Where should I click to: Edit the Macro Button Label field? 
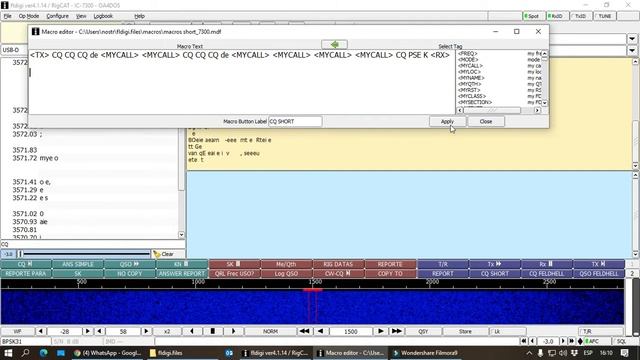pyautogui.click(x=295, y=121)
